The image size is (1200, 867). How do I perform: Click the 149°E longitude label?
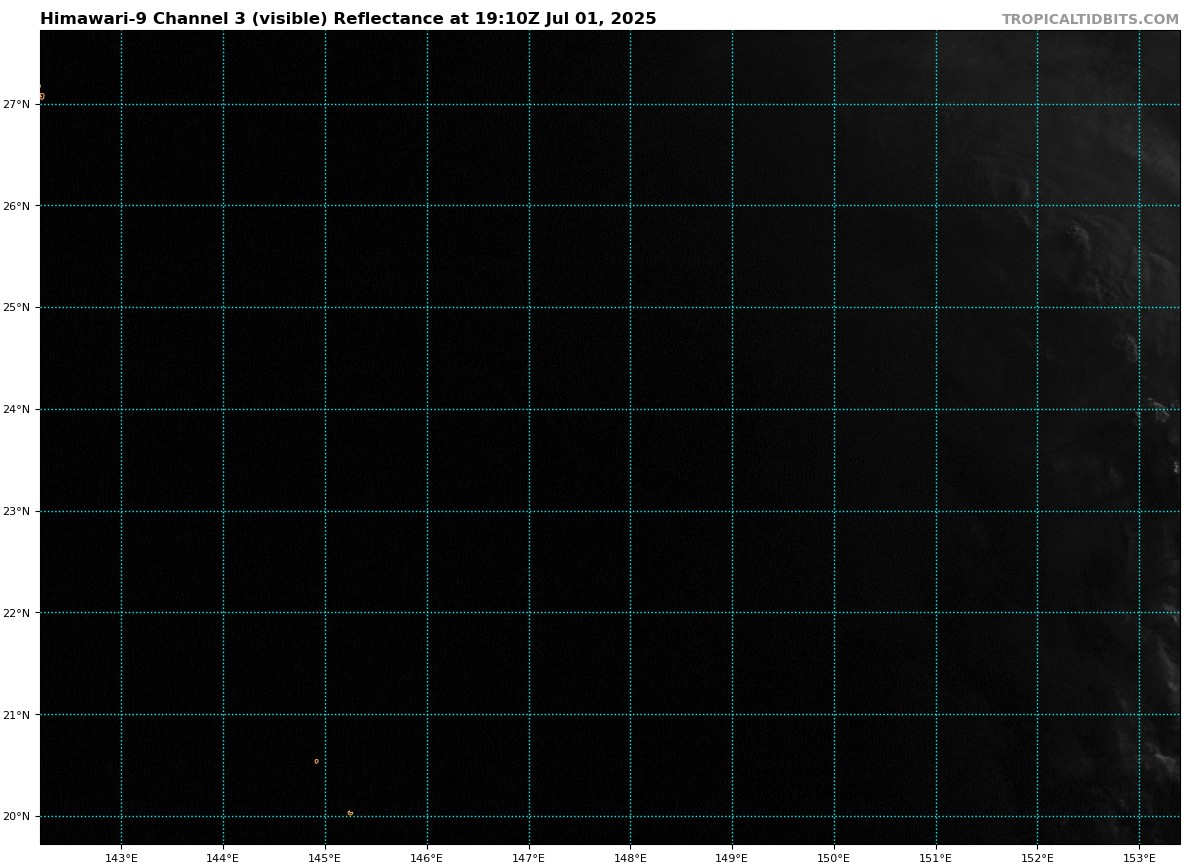(x=732, y=857)
